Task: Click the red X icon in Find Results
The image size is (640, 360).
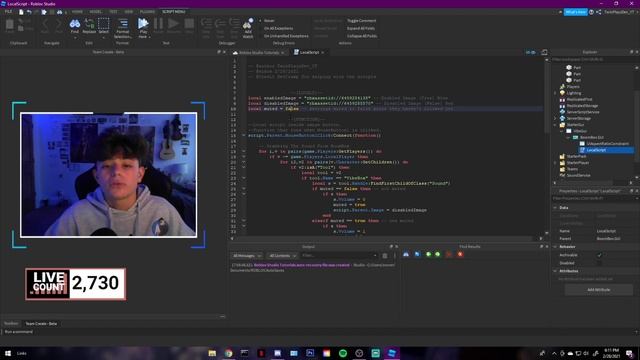Action: 460,254
